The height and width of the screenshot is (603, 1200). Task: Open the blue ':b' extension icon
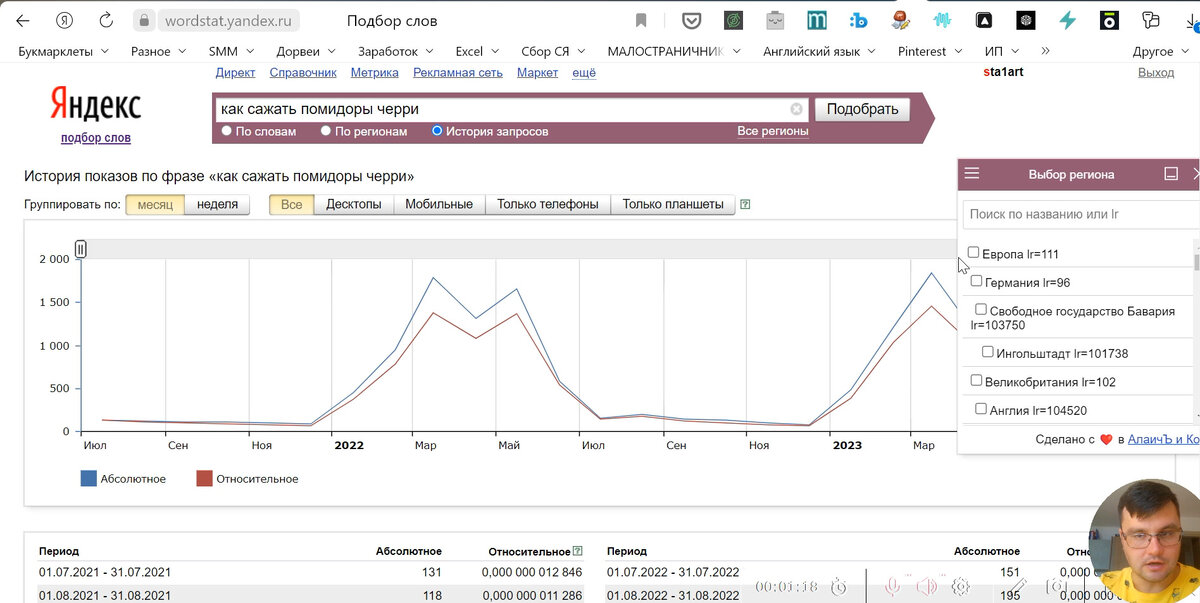pos(858,20)
